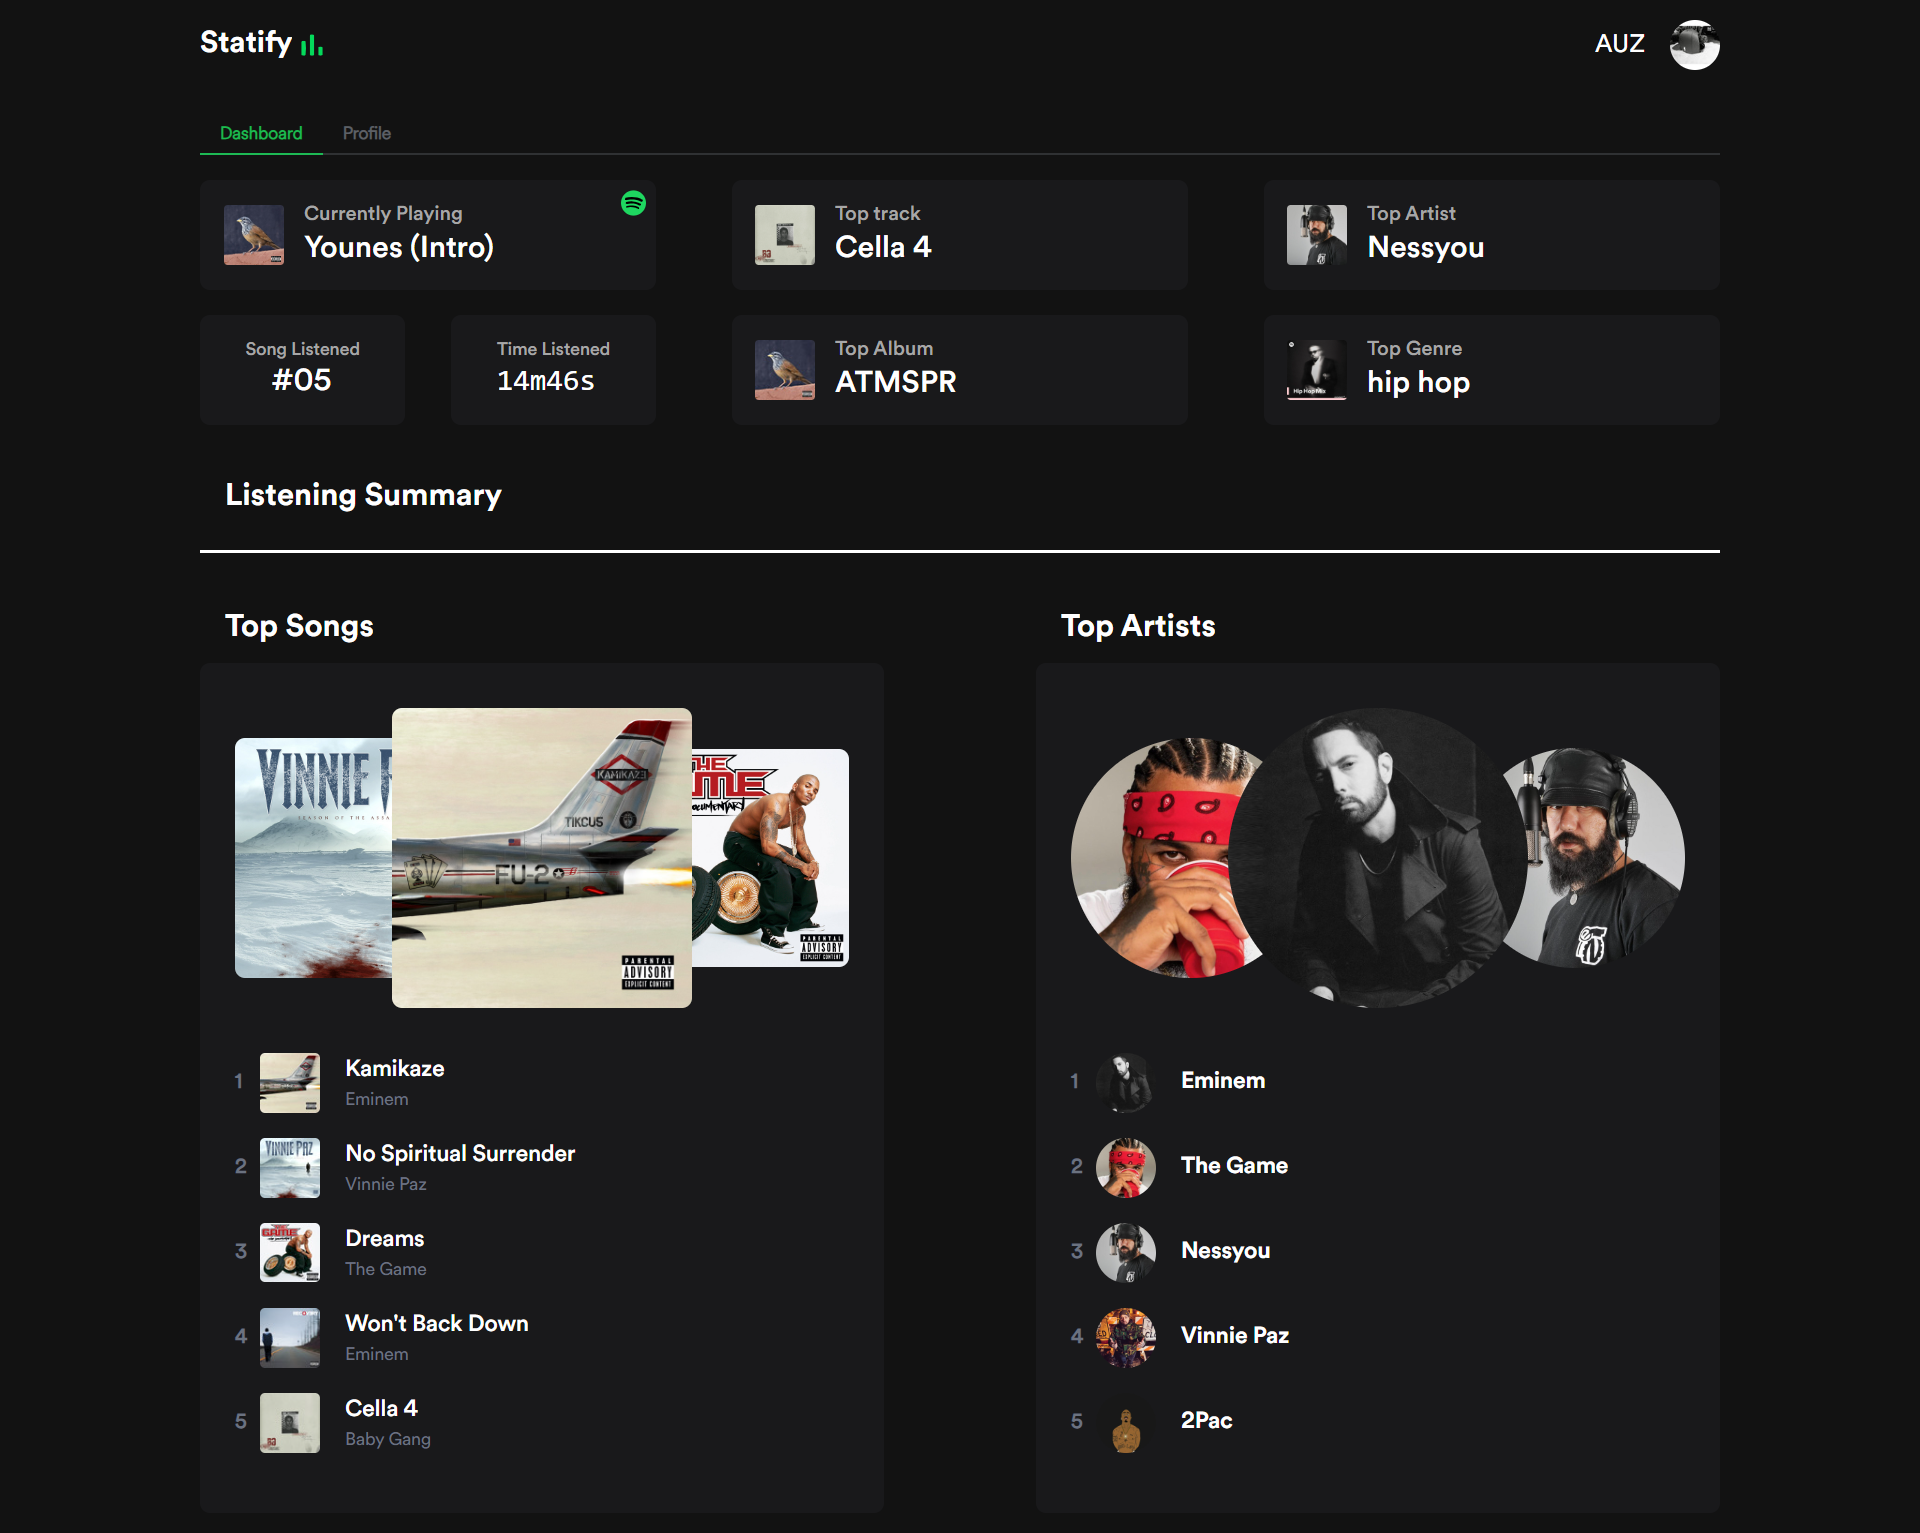Click the Vinnie Paz artist subtitle
This screenshot has height=1533, width=1920.
386,1184
